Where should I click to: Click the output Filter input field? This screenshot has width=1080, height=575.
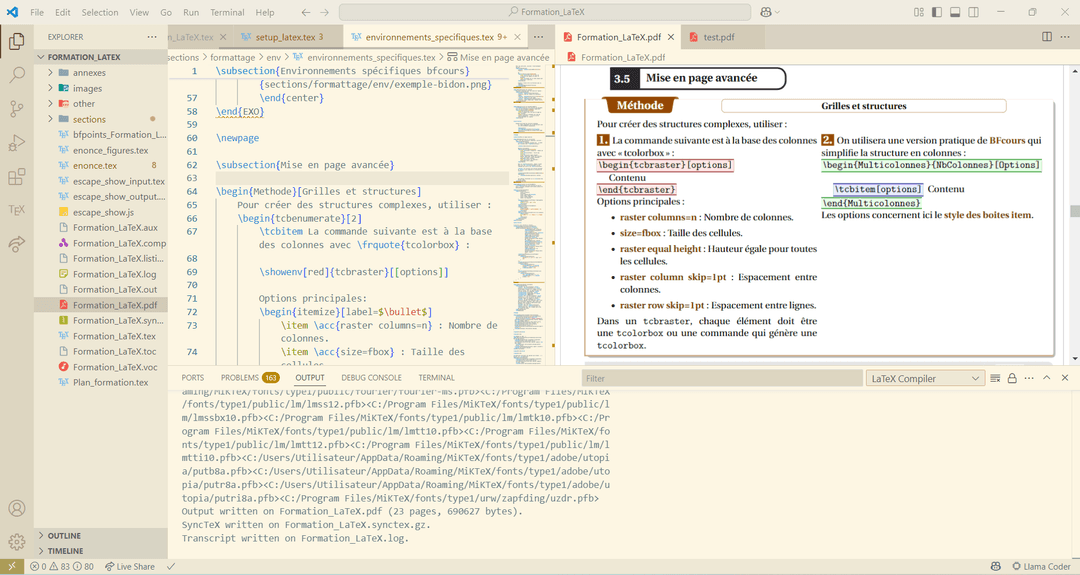[x=720, y=378]
